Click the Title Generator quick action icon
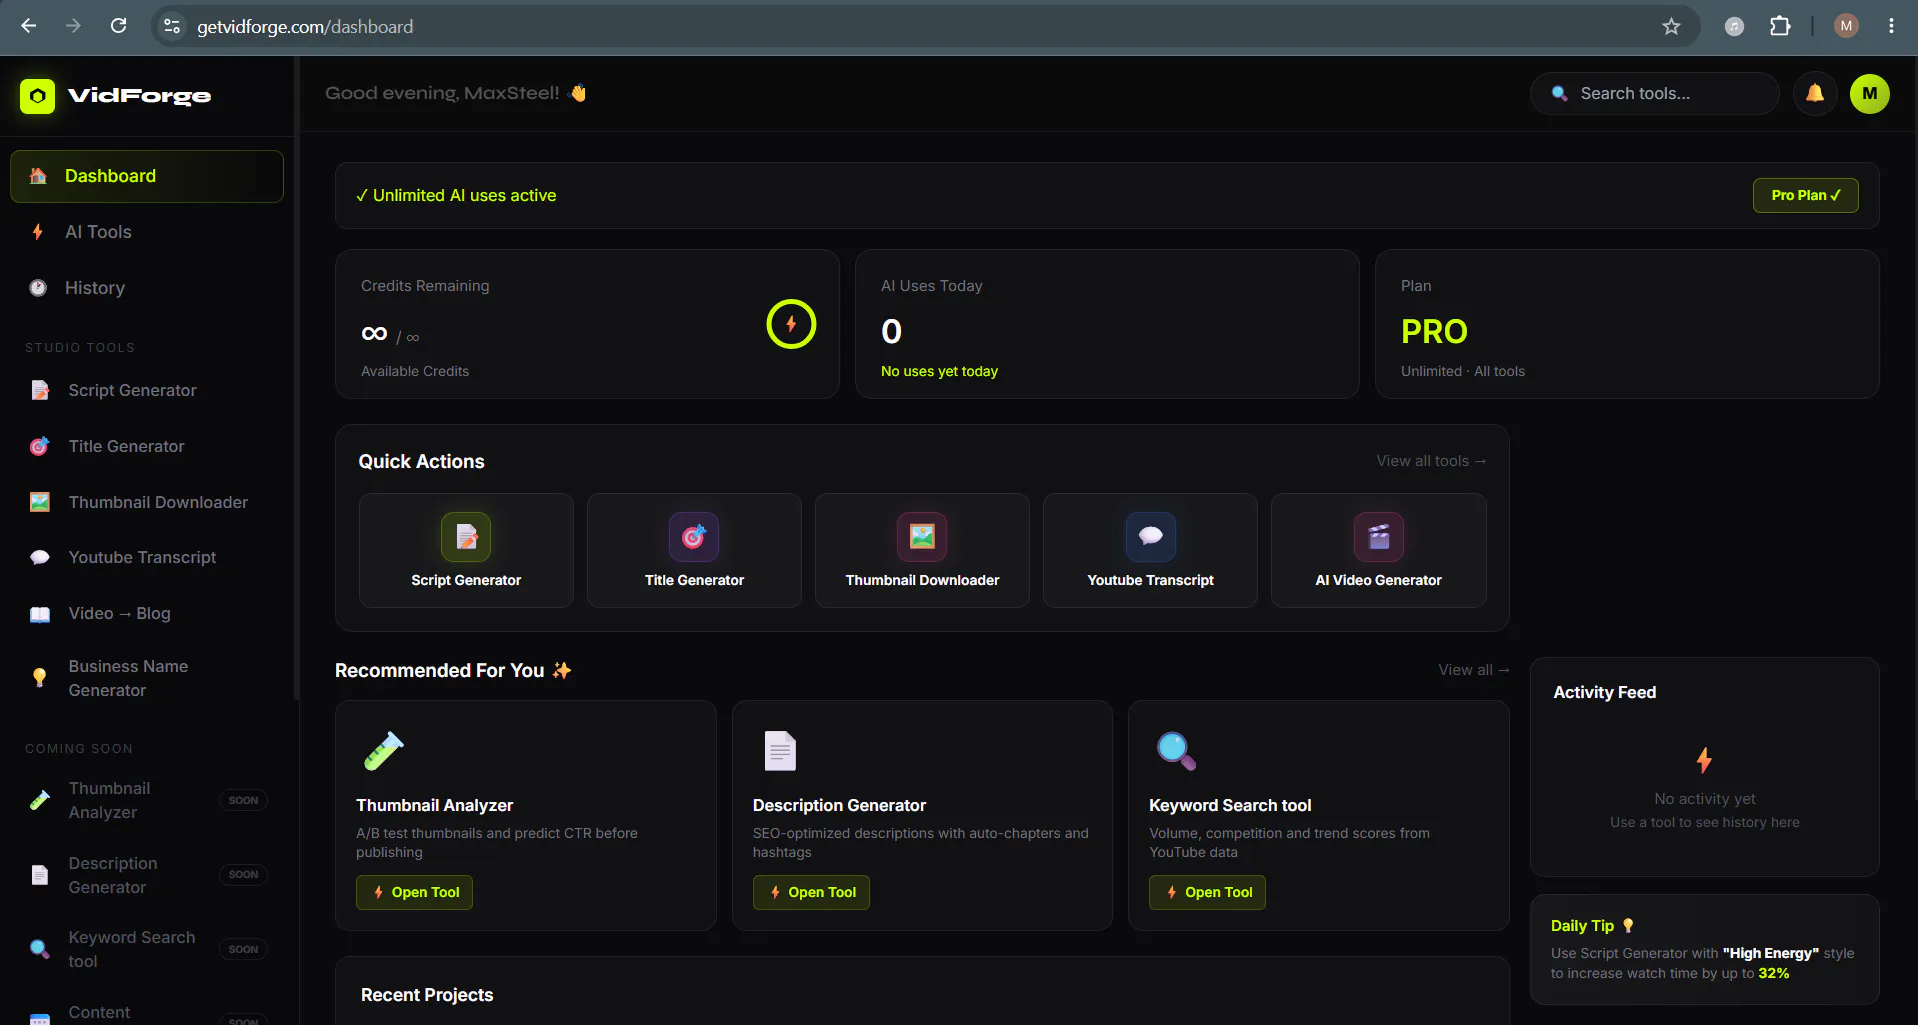The height and width of the screenshot is (1025, 1918). [x=694, y=537]
